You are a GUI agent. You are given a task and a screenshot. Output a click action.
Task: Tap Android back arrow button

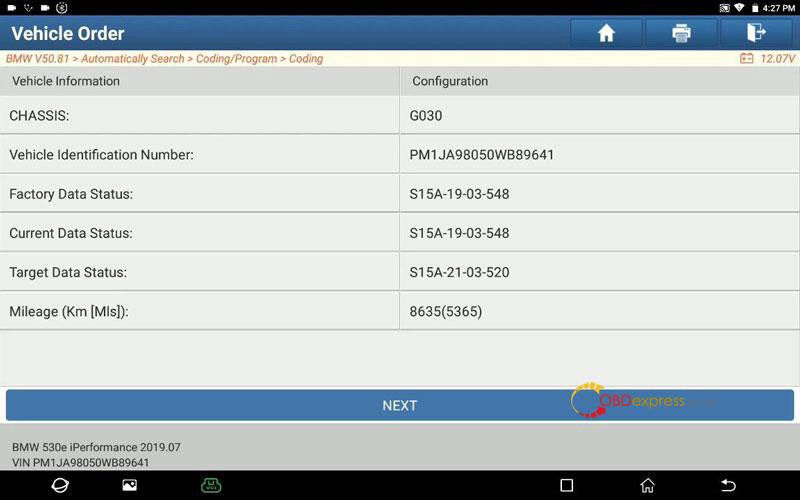(728, 485)
